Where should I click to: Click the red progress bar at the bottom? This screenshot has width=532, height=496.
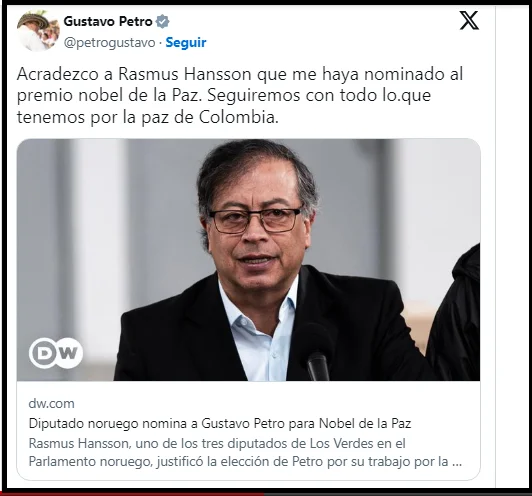[132, 494]
